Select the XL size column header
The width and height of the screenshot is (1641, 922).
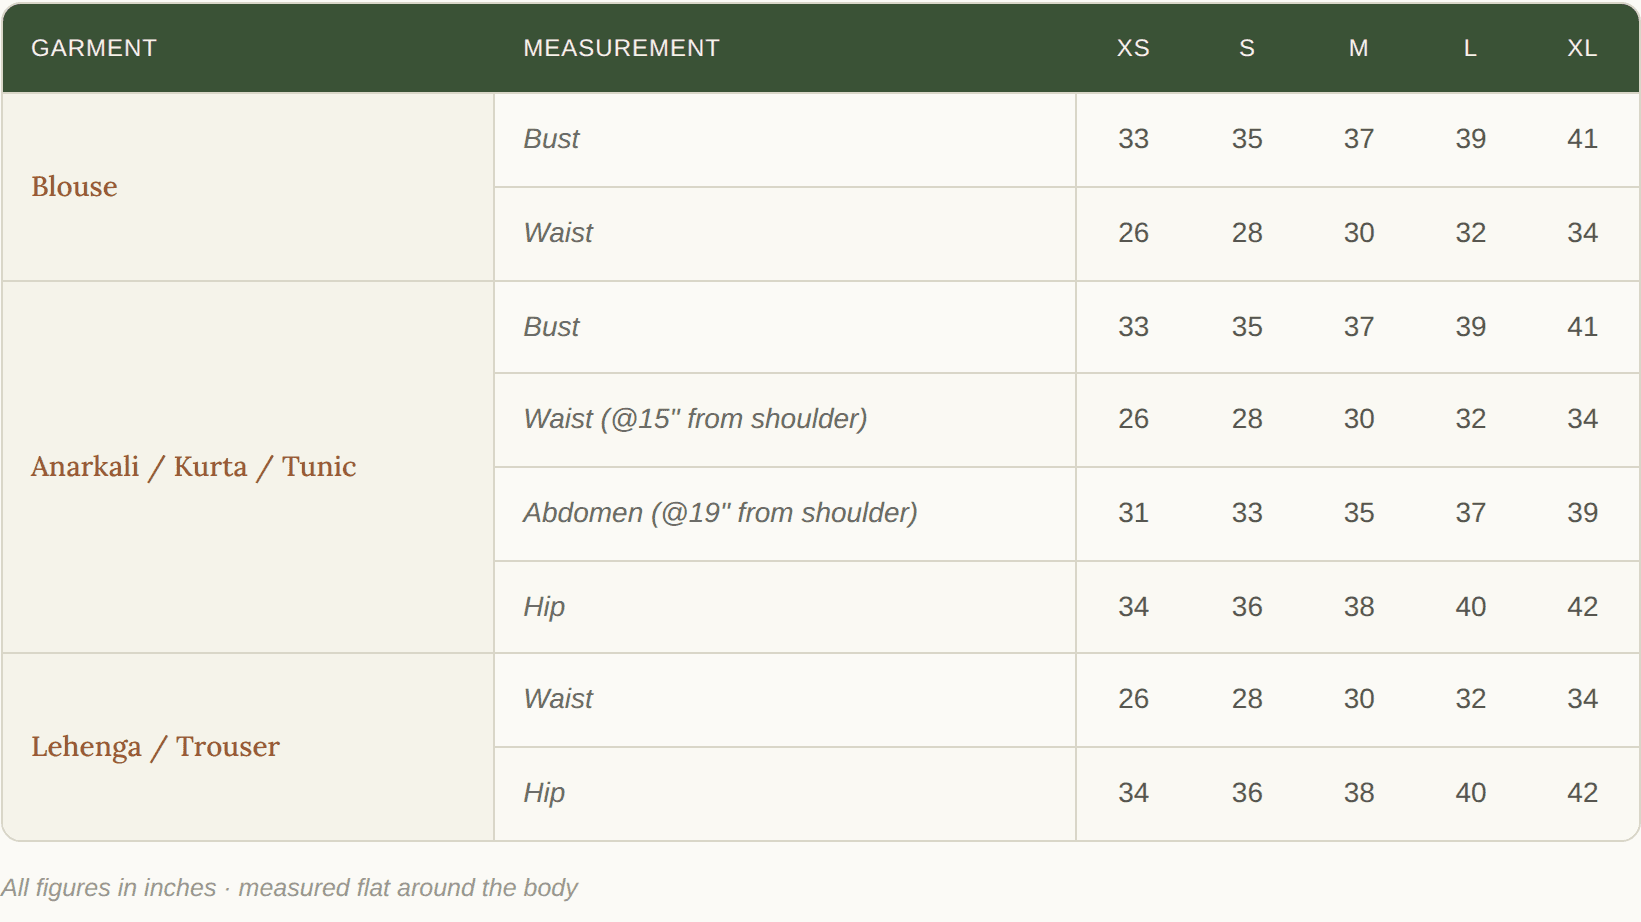click(x=1582, y=48)
